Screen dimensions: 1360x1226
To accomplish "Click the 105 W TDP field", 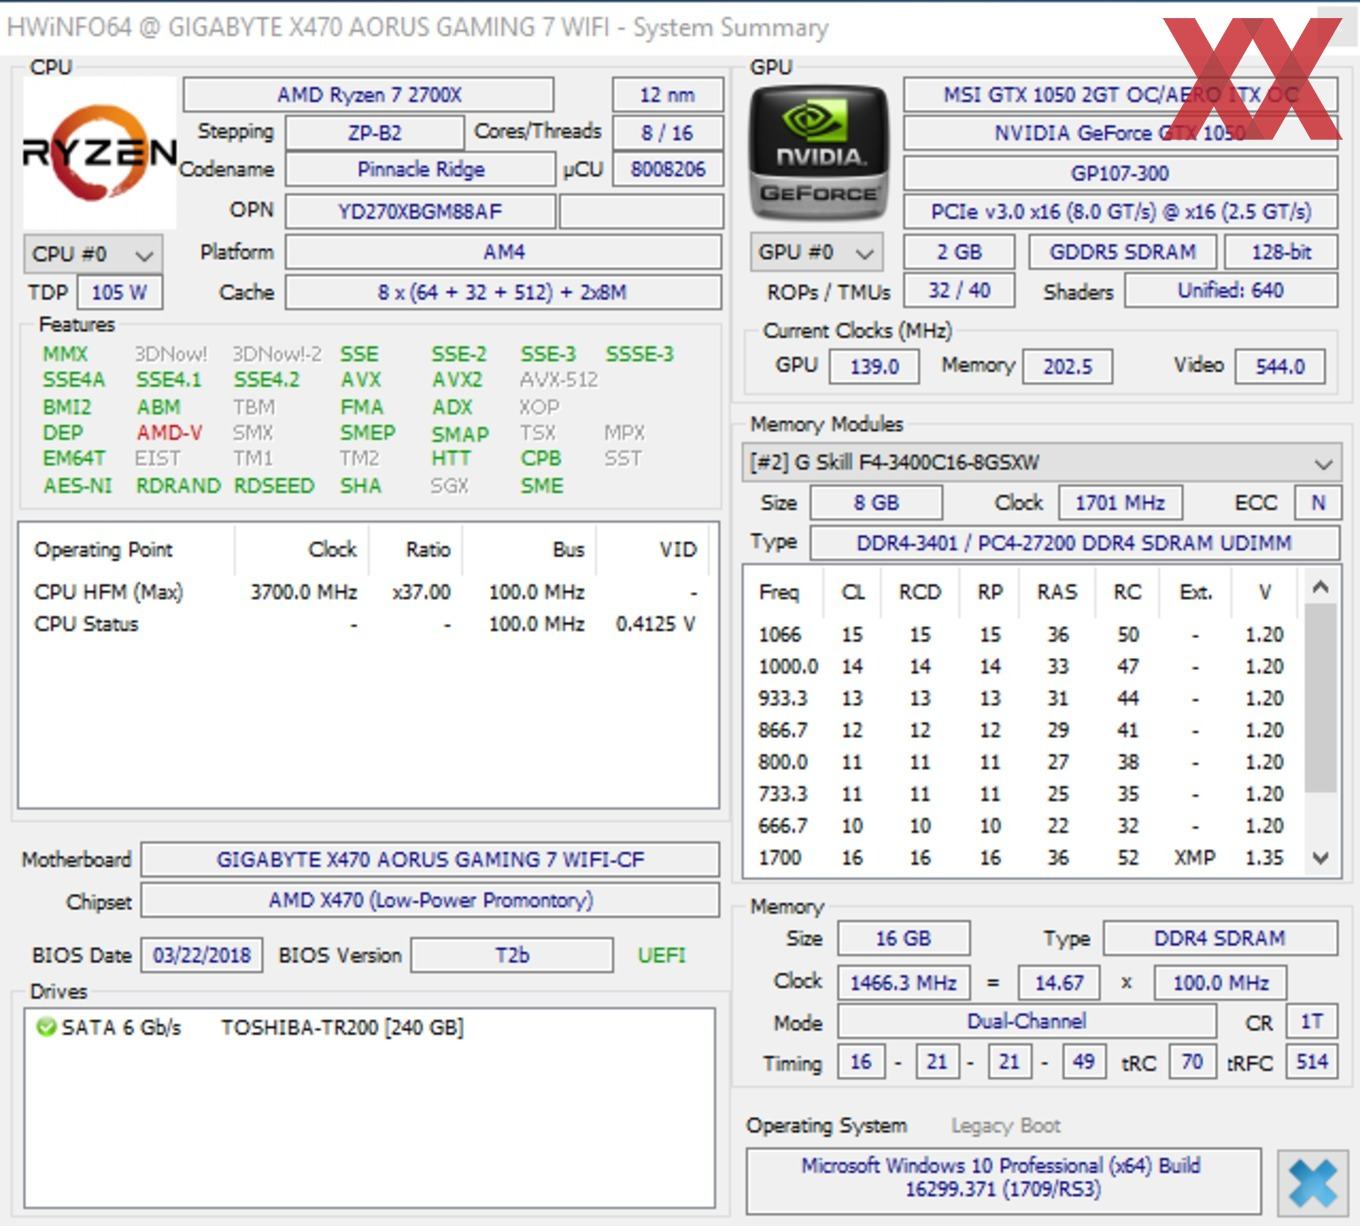I will pos(119,292).
